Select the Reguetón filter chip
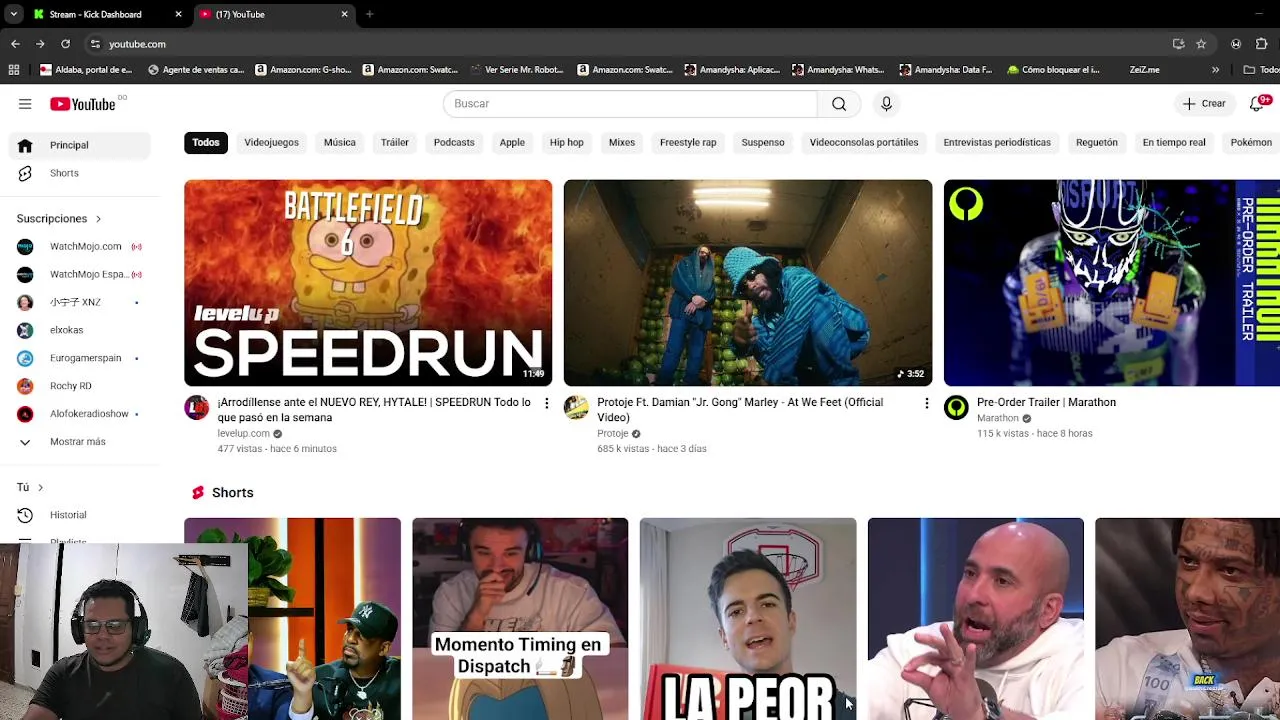Image resolution: width=1280 pixels, height=720 pixels. pos(1097,142)
